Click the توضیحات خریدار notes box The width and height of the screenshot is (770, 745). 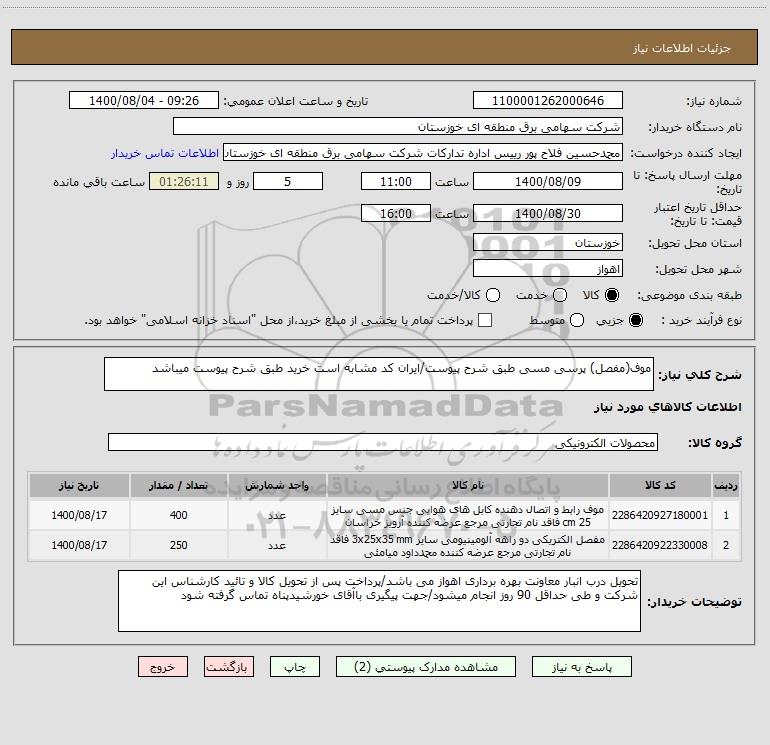point(379,601)
